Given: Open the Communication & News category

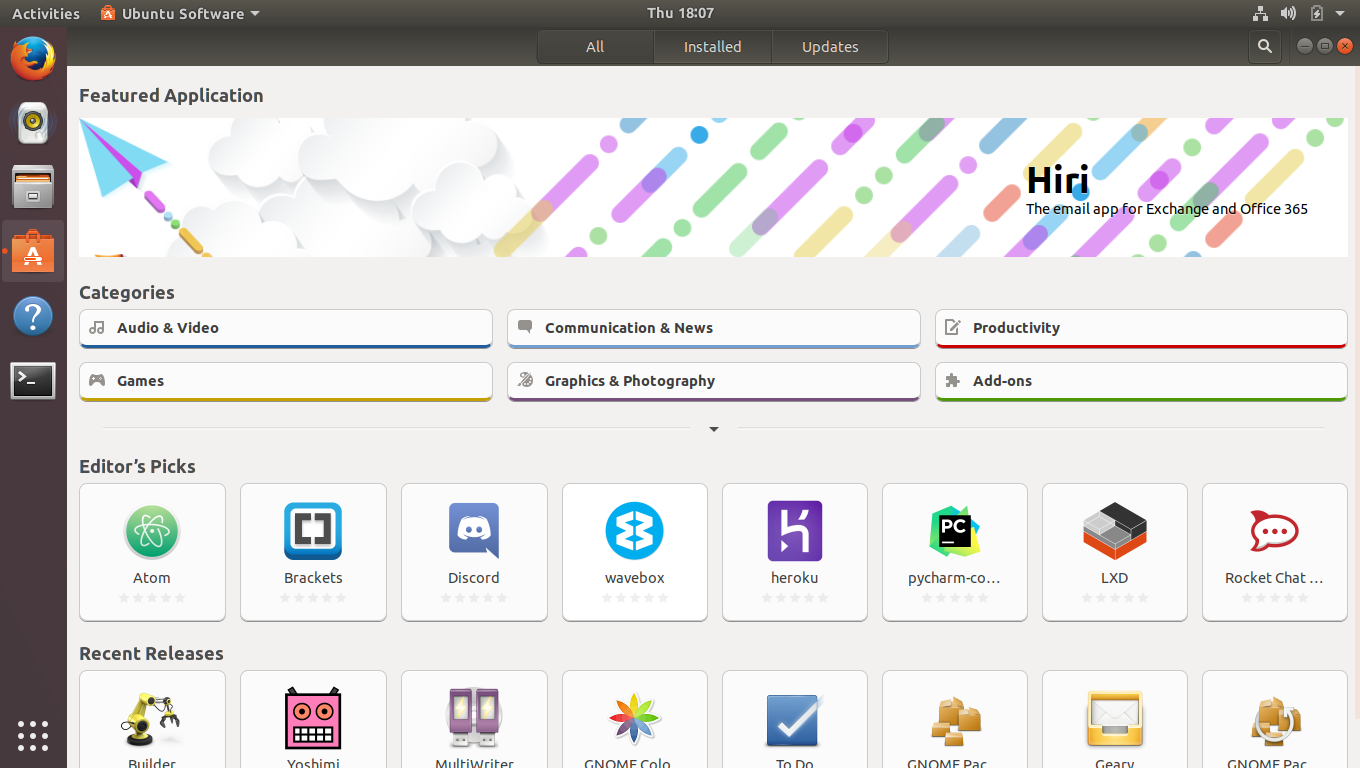Looking at the screenshot, I should pos(714,328).
